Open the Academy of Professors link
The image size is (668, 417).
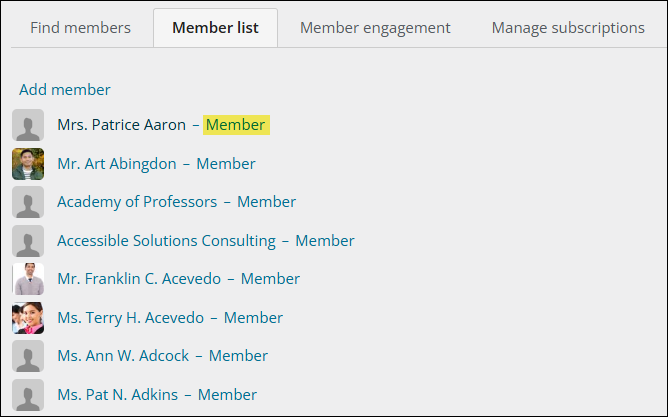(x=137, y=202)
